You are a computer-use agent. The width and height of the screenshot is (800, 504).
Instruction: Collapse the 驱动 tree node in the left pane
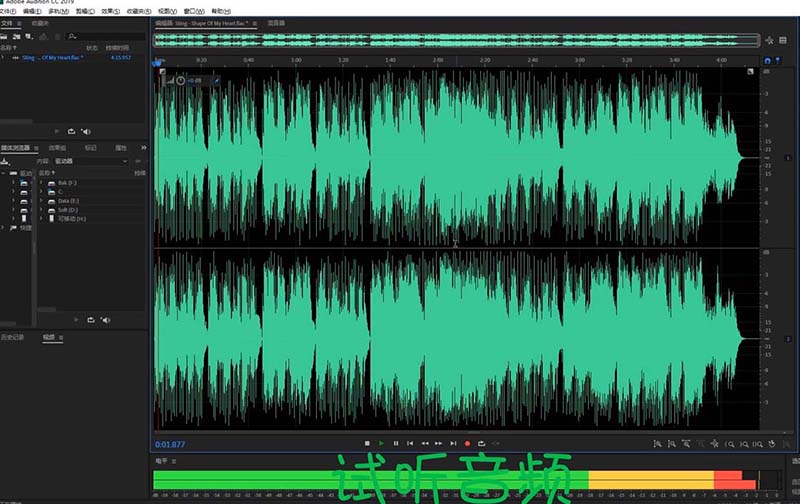[x=4, y=173]
